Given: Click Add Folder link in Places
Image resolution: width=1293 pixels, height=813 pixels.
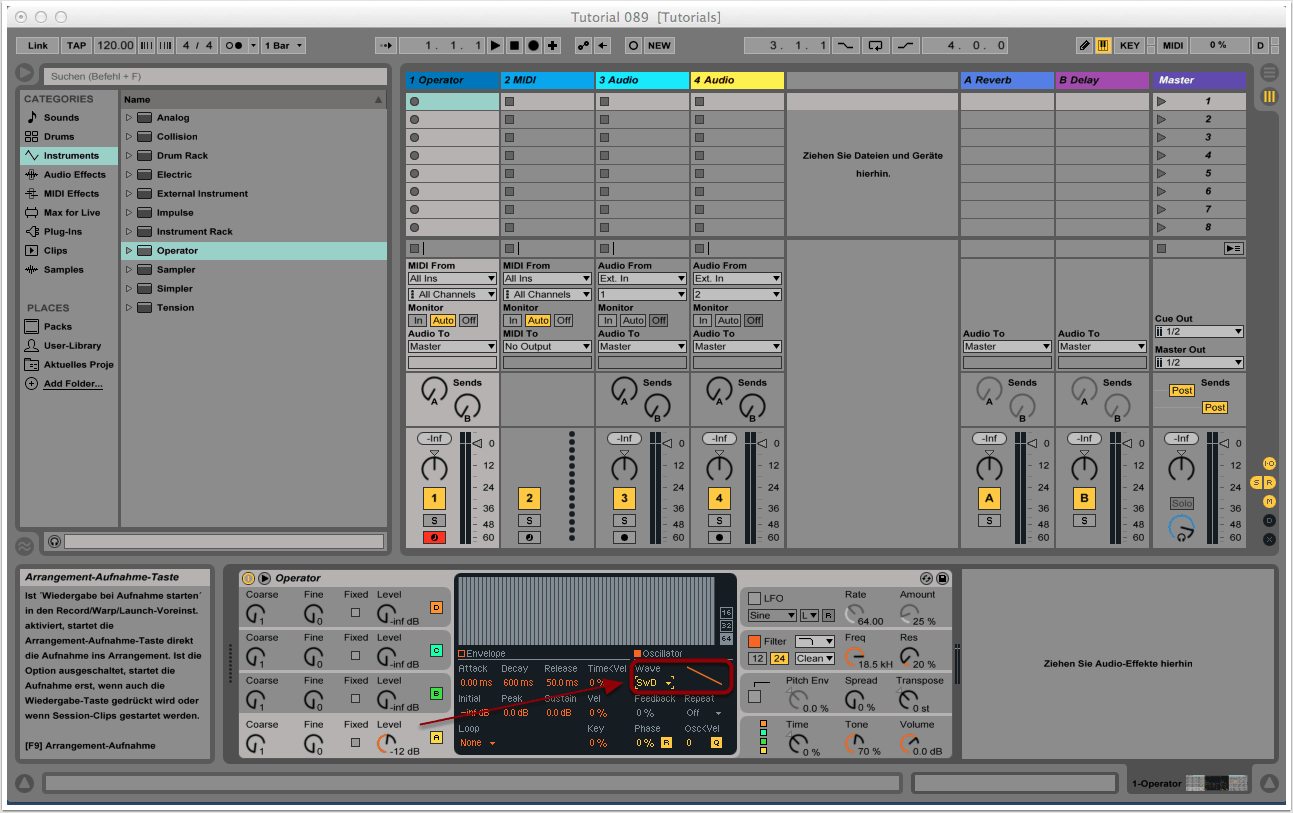Looking at the screenshot, I should point(72,384).
